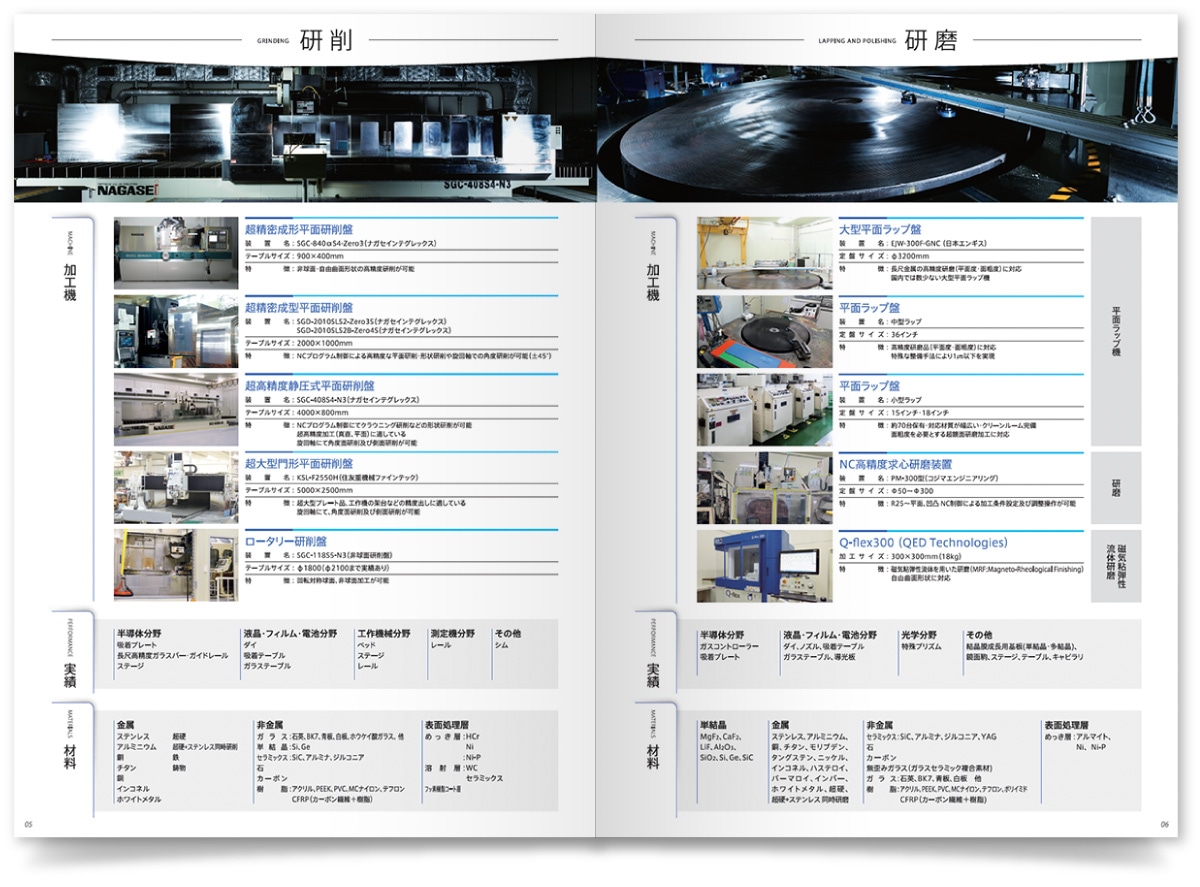
Task: Select the NC高精度求心研磨装置 photo
Action: 764,487
